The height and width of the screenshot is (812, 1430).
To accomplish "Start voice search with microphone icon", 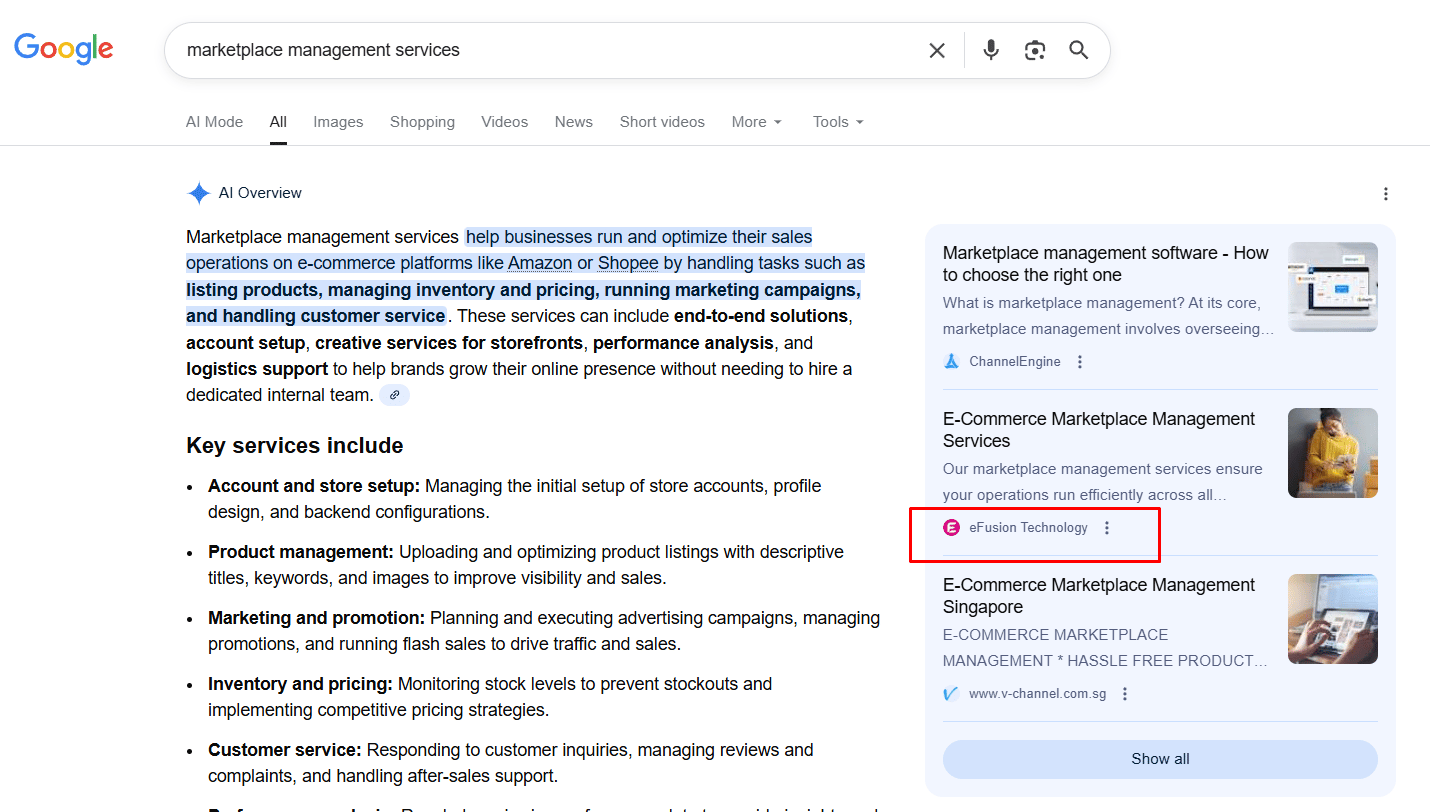I will point(990,50).
